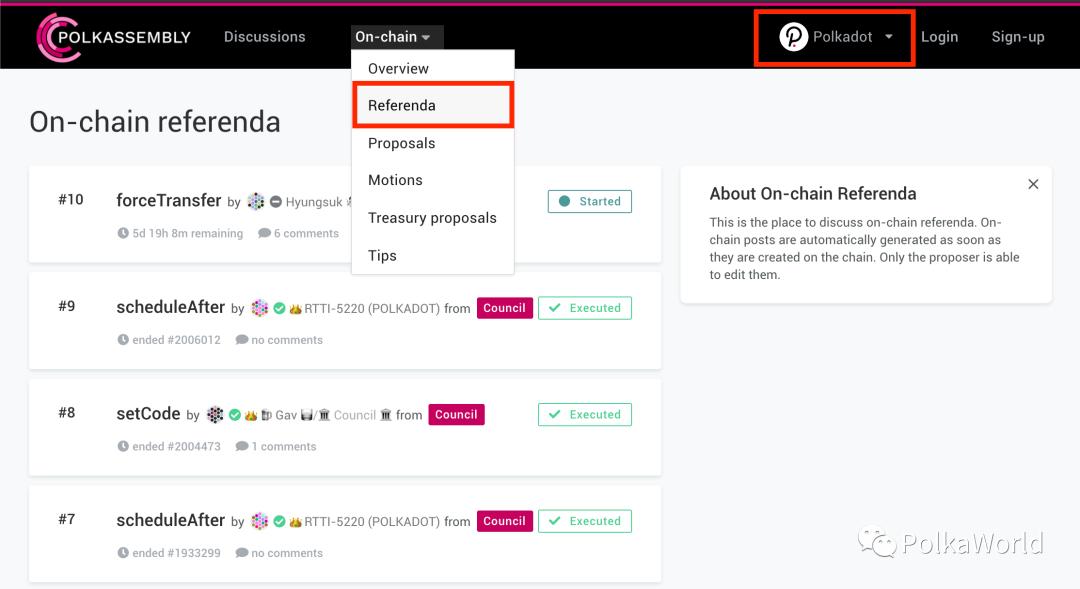
Task: Click 'ended #1933299' text
Action: tap(176, 552)
